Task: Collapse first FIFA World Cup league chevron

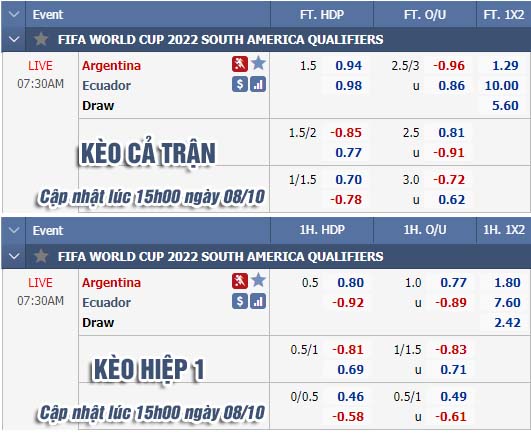Action: (14, 39)
